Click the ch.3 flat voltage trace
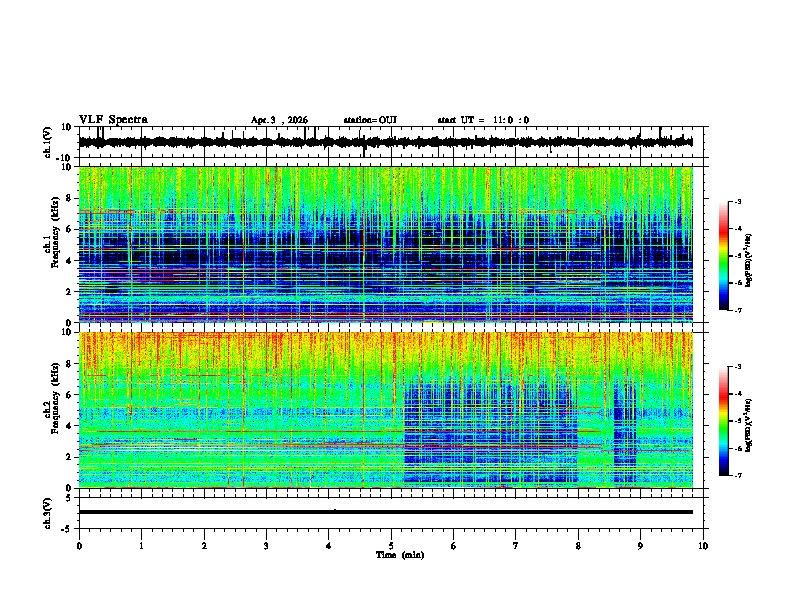 [x=385, y=512]
